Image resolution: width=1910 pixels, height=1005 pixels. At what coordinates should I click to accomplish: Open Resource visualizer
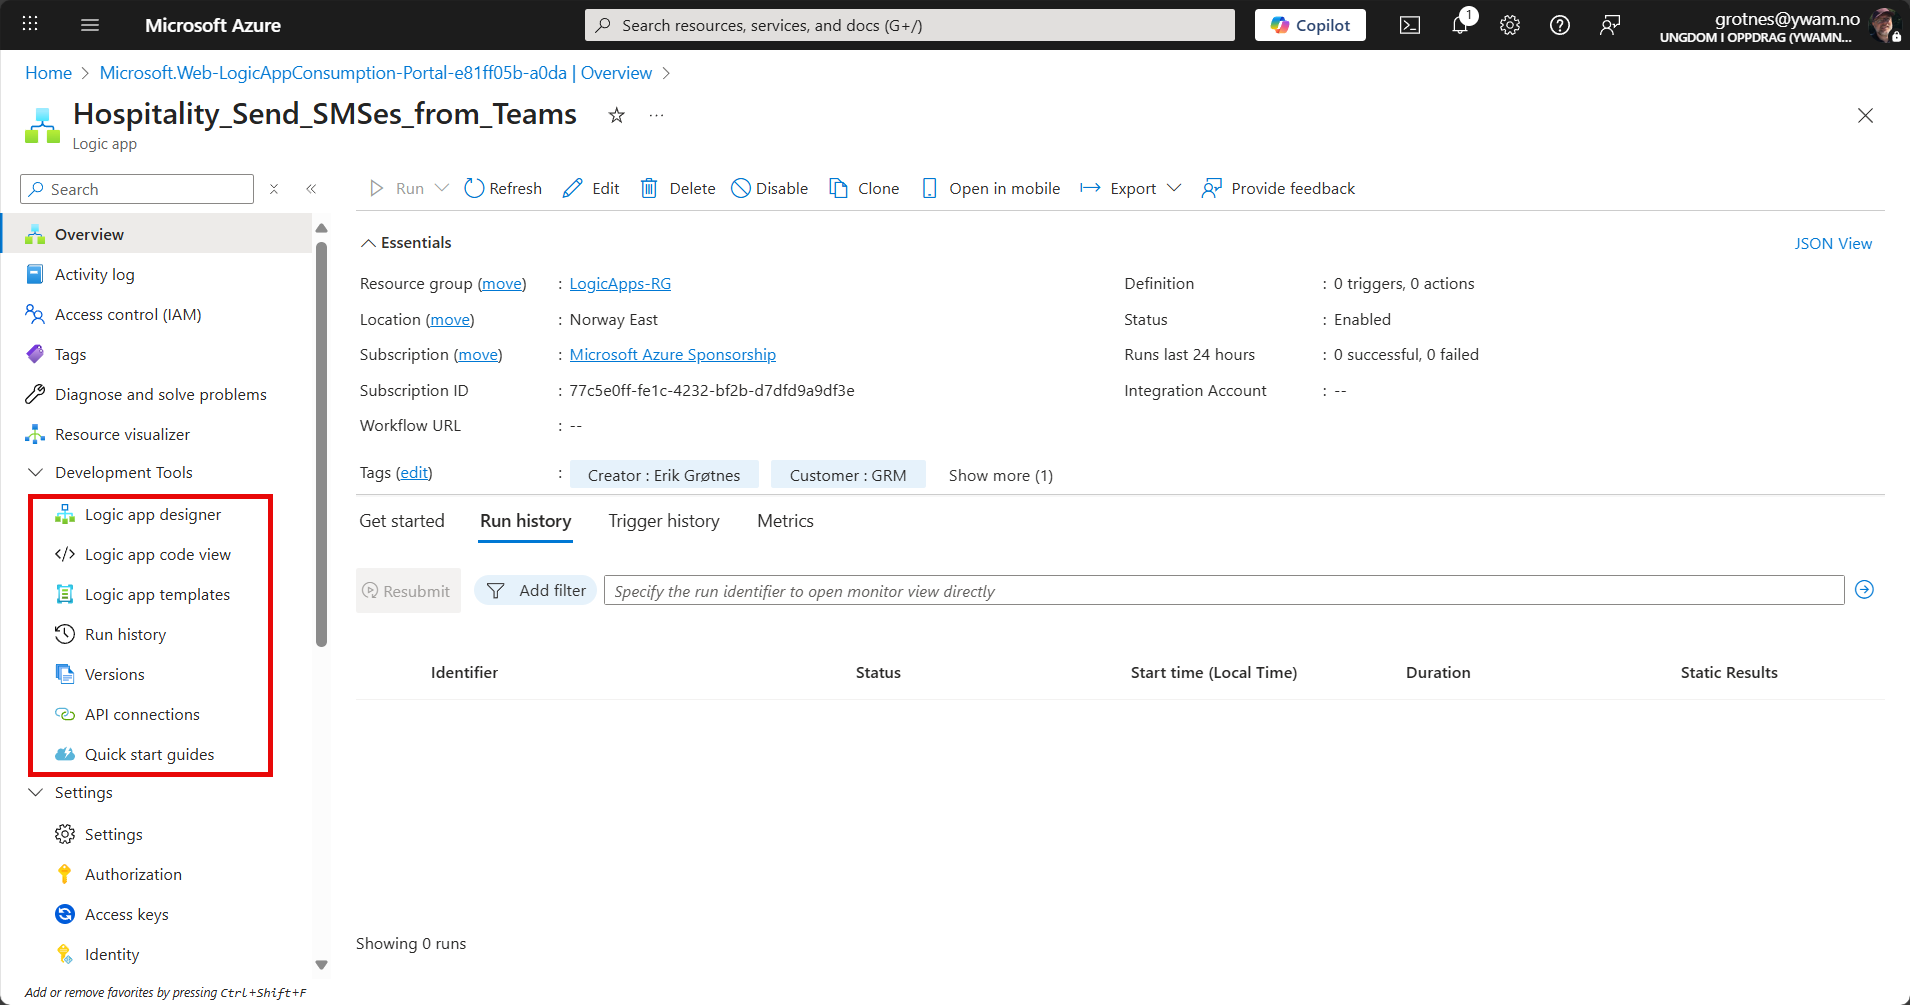tap(122, 434)
